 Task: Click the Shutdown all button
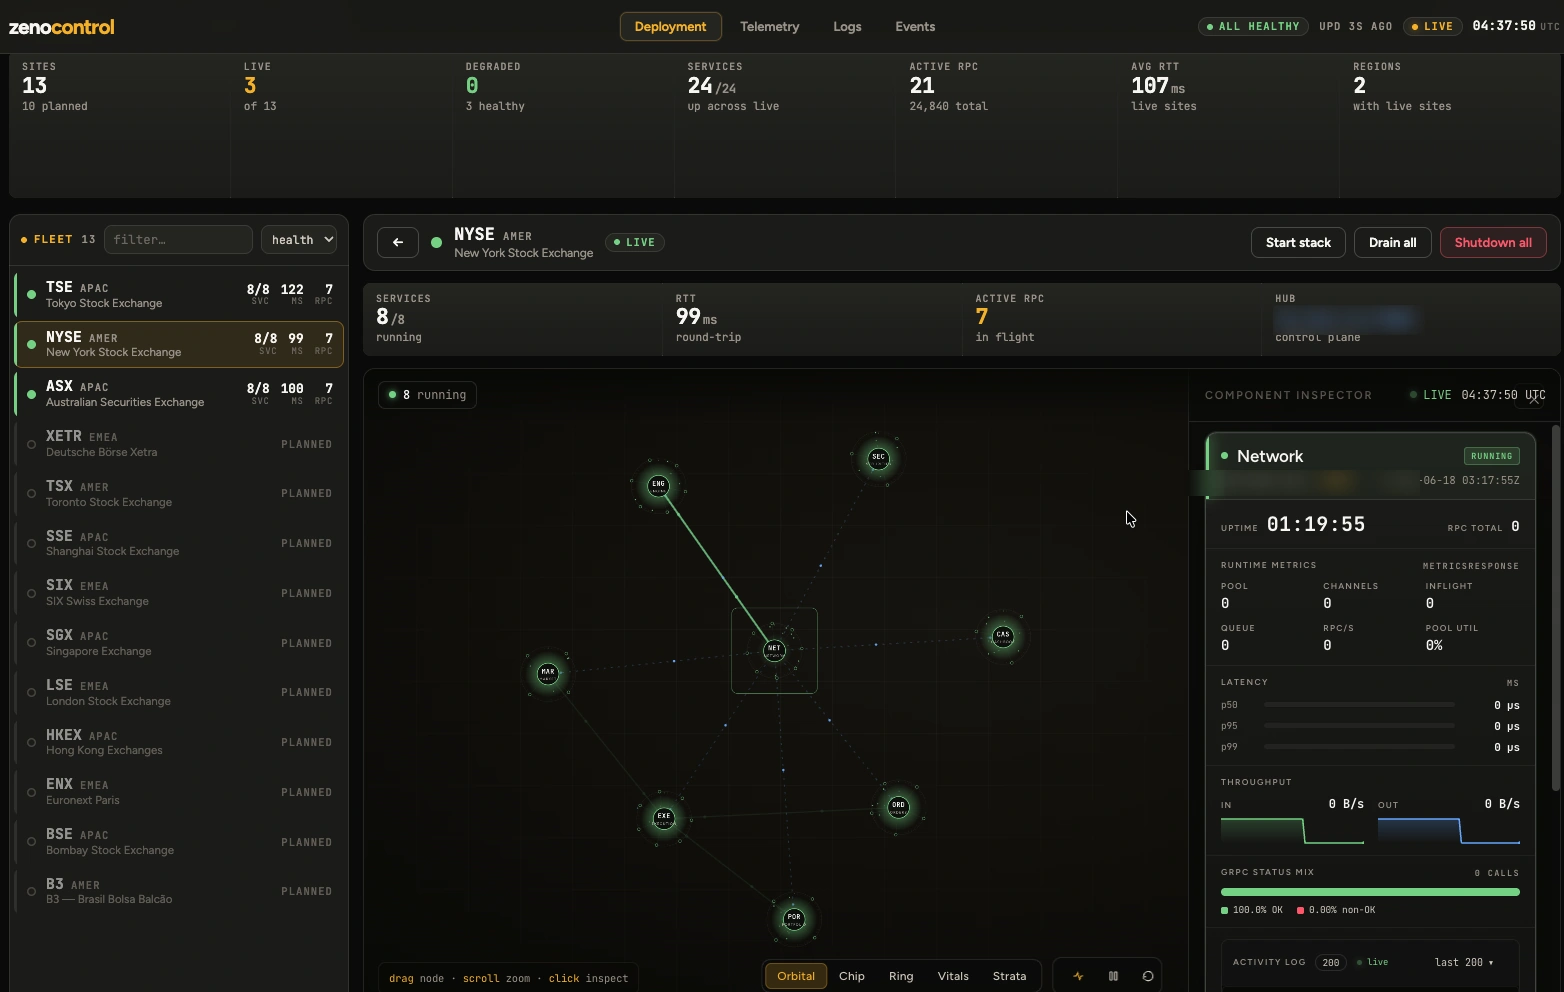1493,242
